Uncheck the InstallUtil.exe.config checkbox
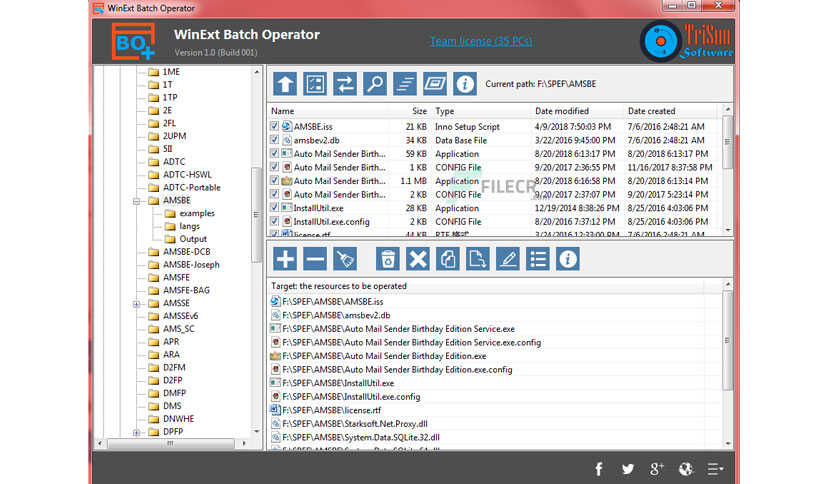The height and width of the screenshot is (484, 836). pyautogui.click(x=274, y=221)
